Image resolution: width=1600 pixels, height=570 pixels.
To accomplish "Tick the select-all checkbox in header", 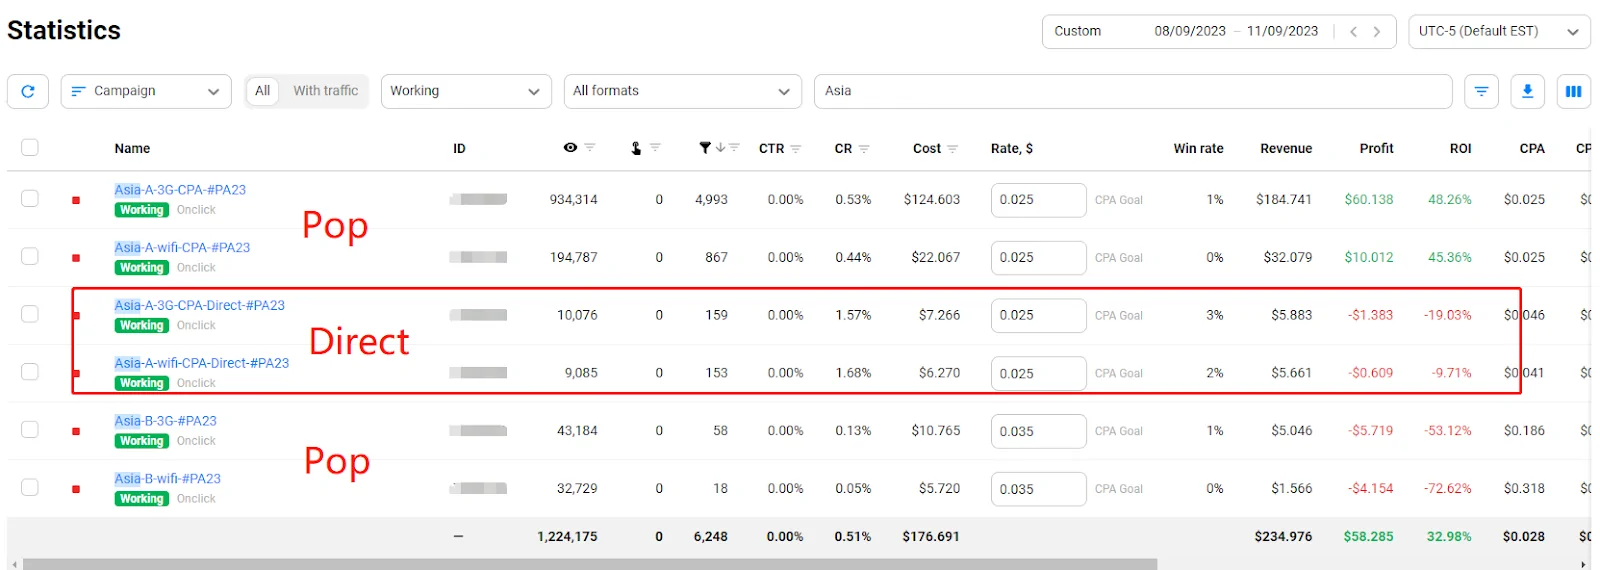I will 30,148.
